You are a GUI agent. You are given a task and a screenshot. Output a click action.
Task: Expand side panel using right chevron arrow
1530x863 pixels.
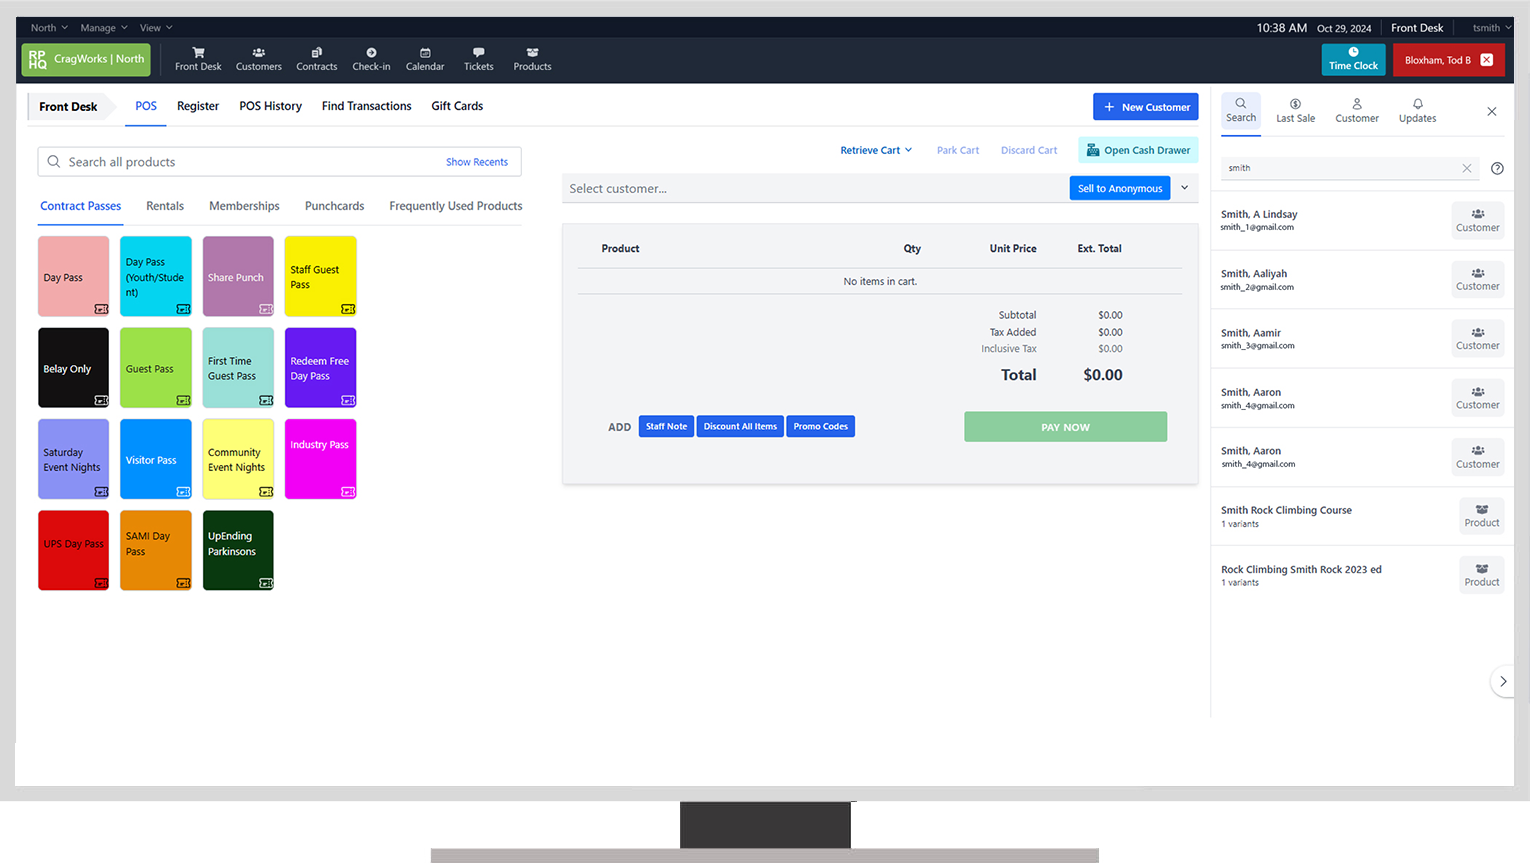click(1502, 681)
